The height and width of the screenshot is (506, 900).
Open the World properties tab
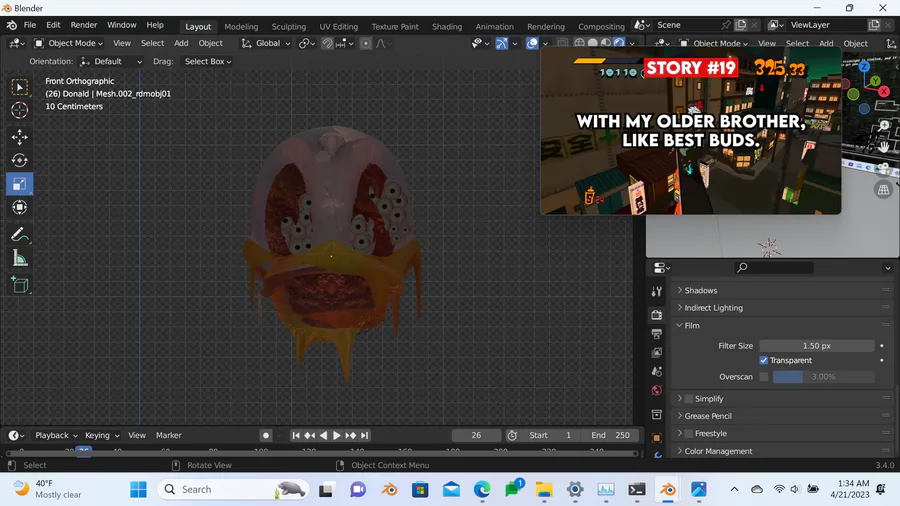[657, 390]
